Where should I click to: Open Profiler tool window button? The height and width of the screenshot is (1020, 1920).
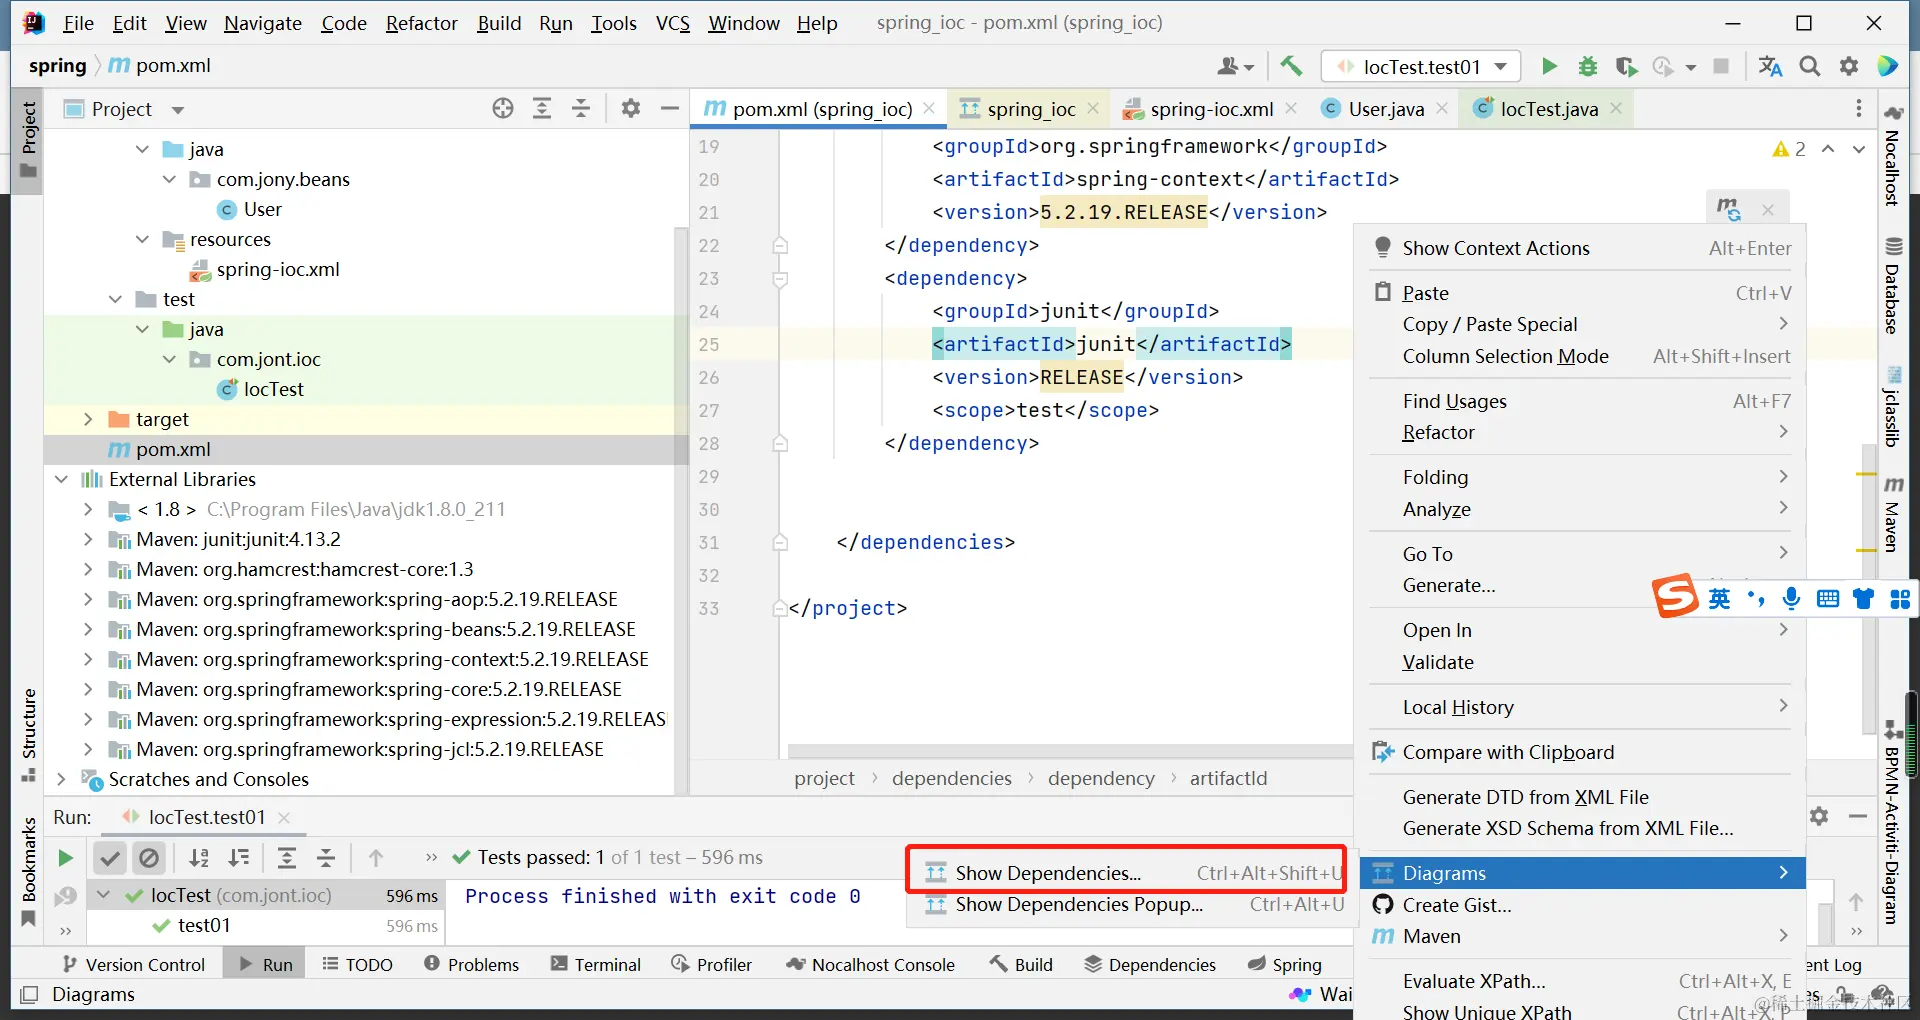(711, 964)
